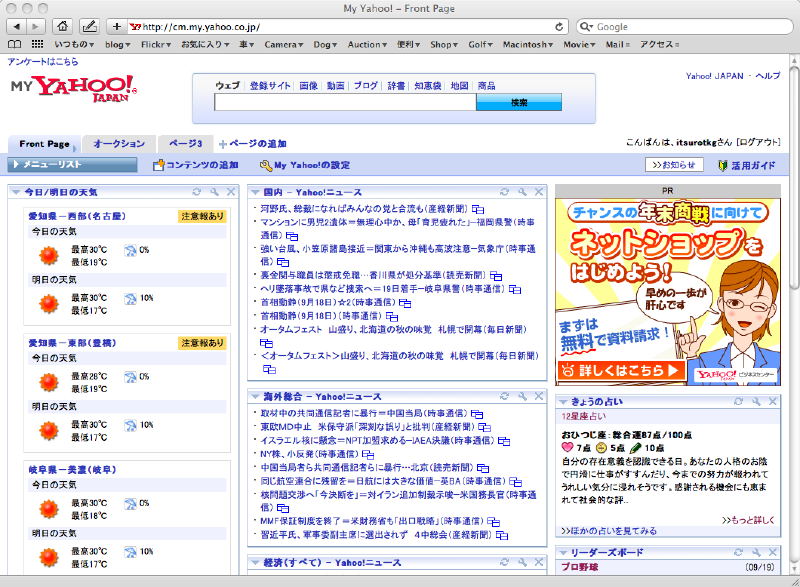Click the >>お知らせ button

pyautogui.click(x=674, y=165)
